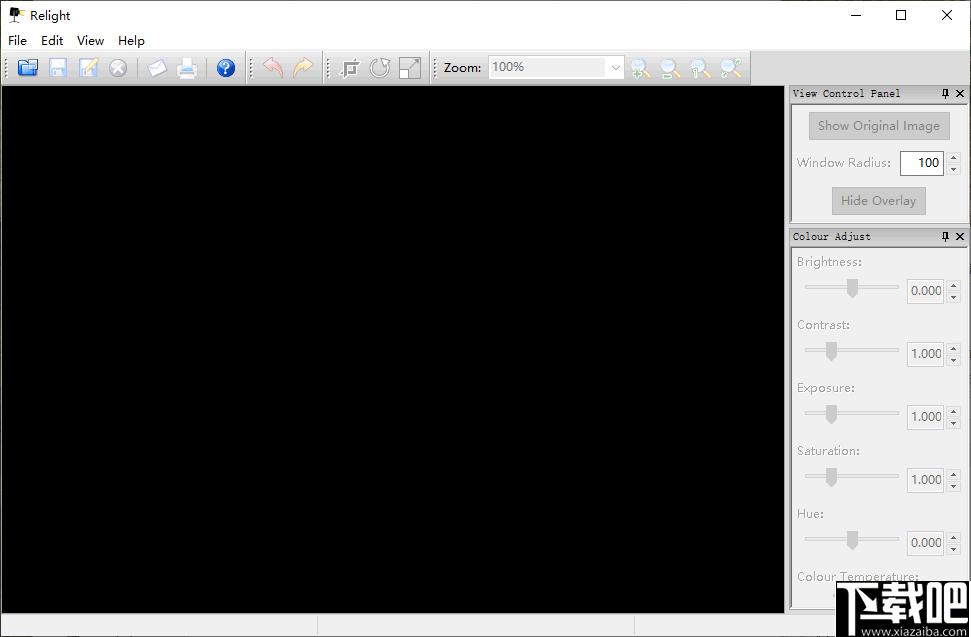Close the View Control Panel
The image size is (971, 637).
pos(960,93)
